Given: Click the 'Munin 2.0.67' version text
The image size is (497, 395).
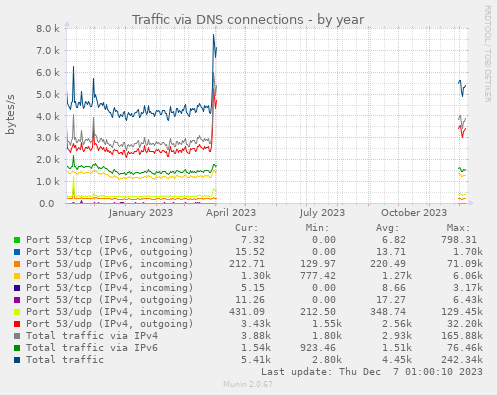Looking at the screenshot, I should 248,384.
